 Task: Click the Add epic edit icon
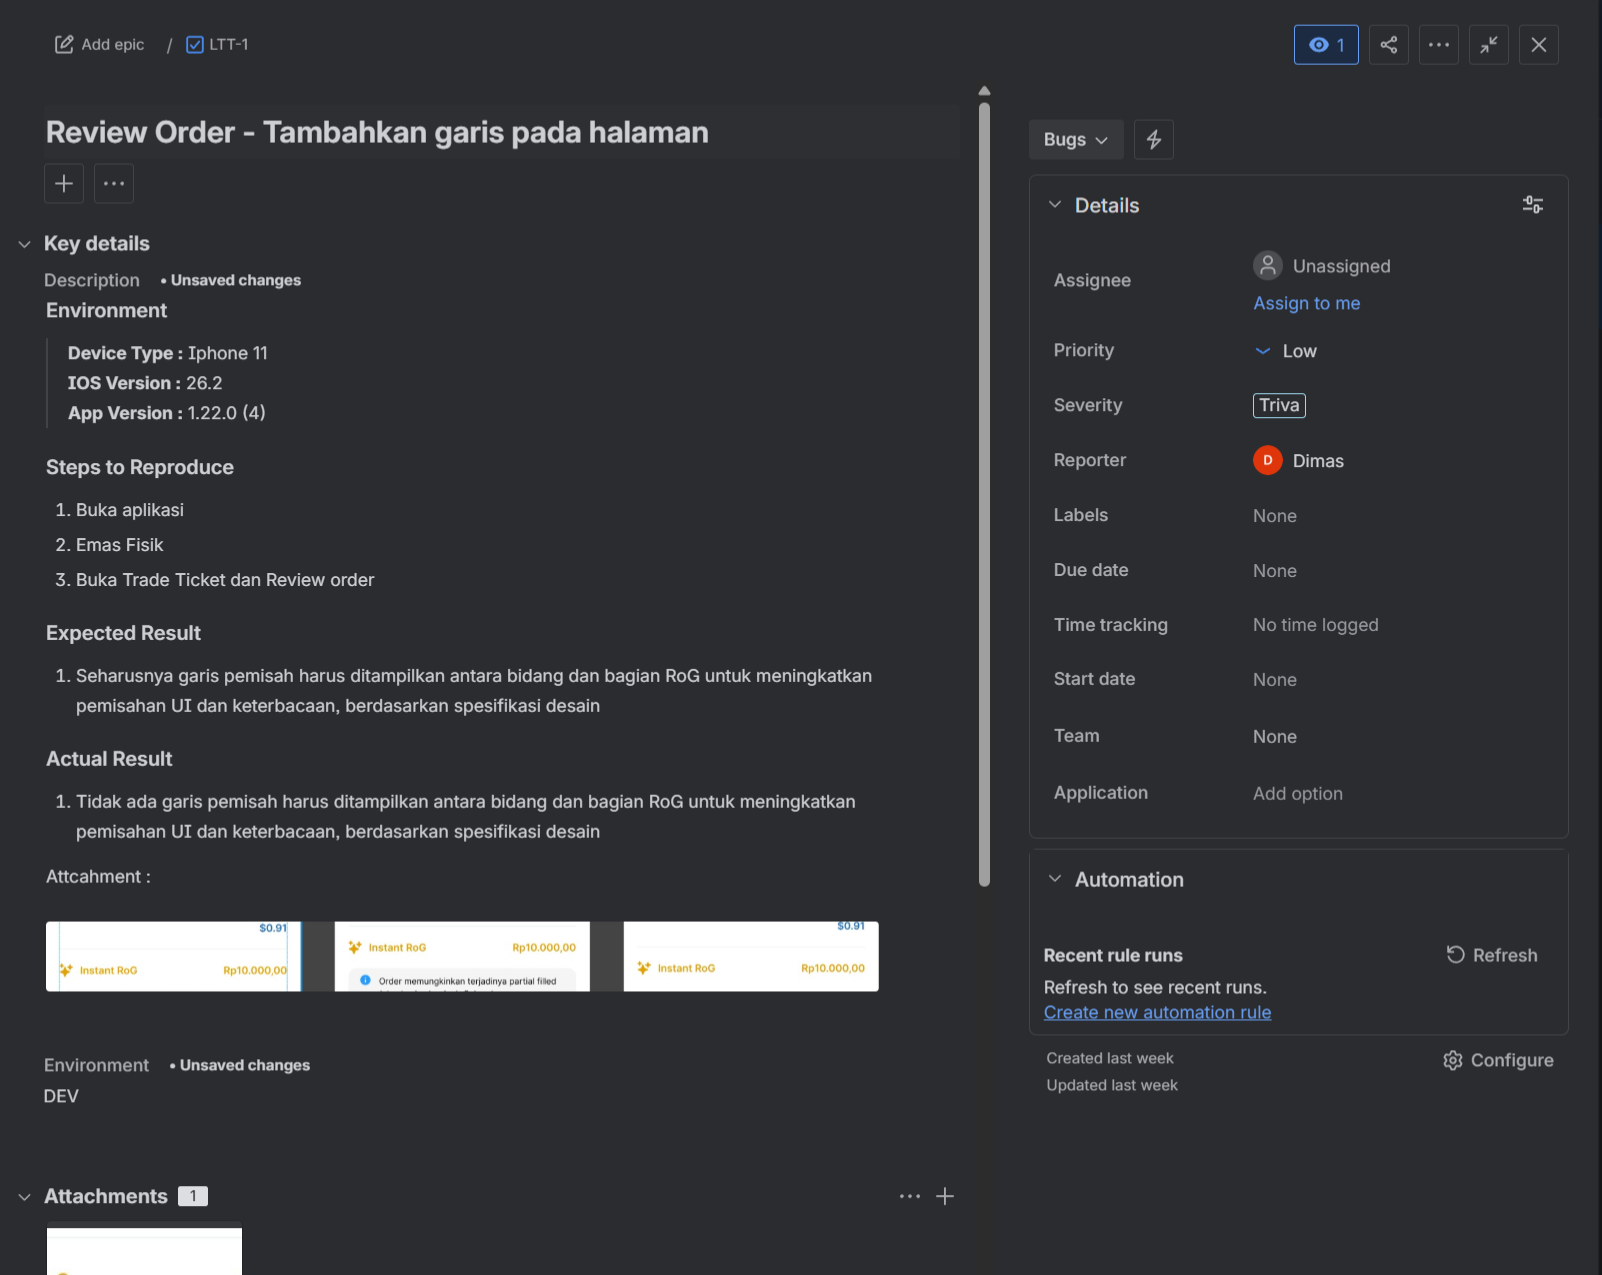coord(64,44)
